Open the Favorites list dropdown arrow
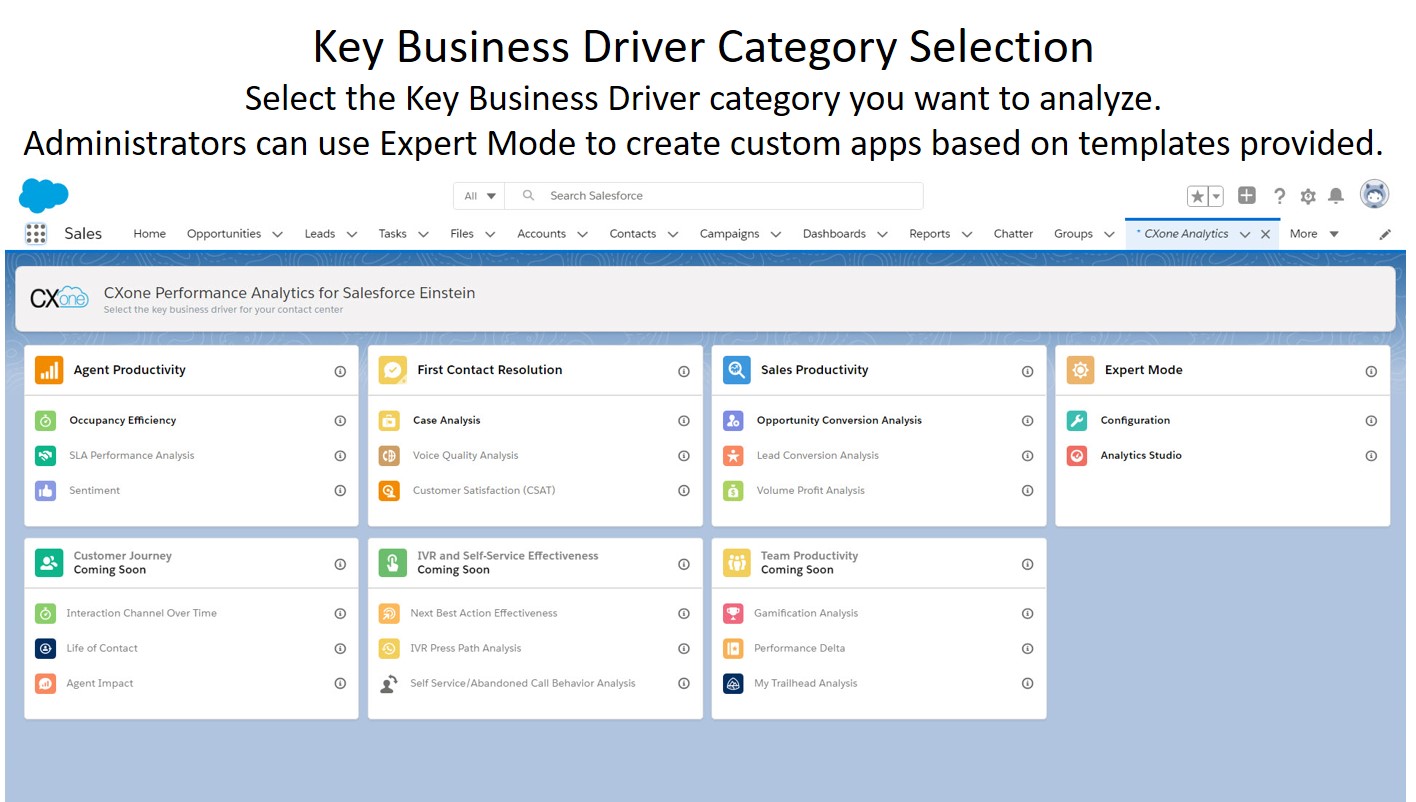The width and height of the screenshot is (1416, 802). click(1216, 196)
